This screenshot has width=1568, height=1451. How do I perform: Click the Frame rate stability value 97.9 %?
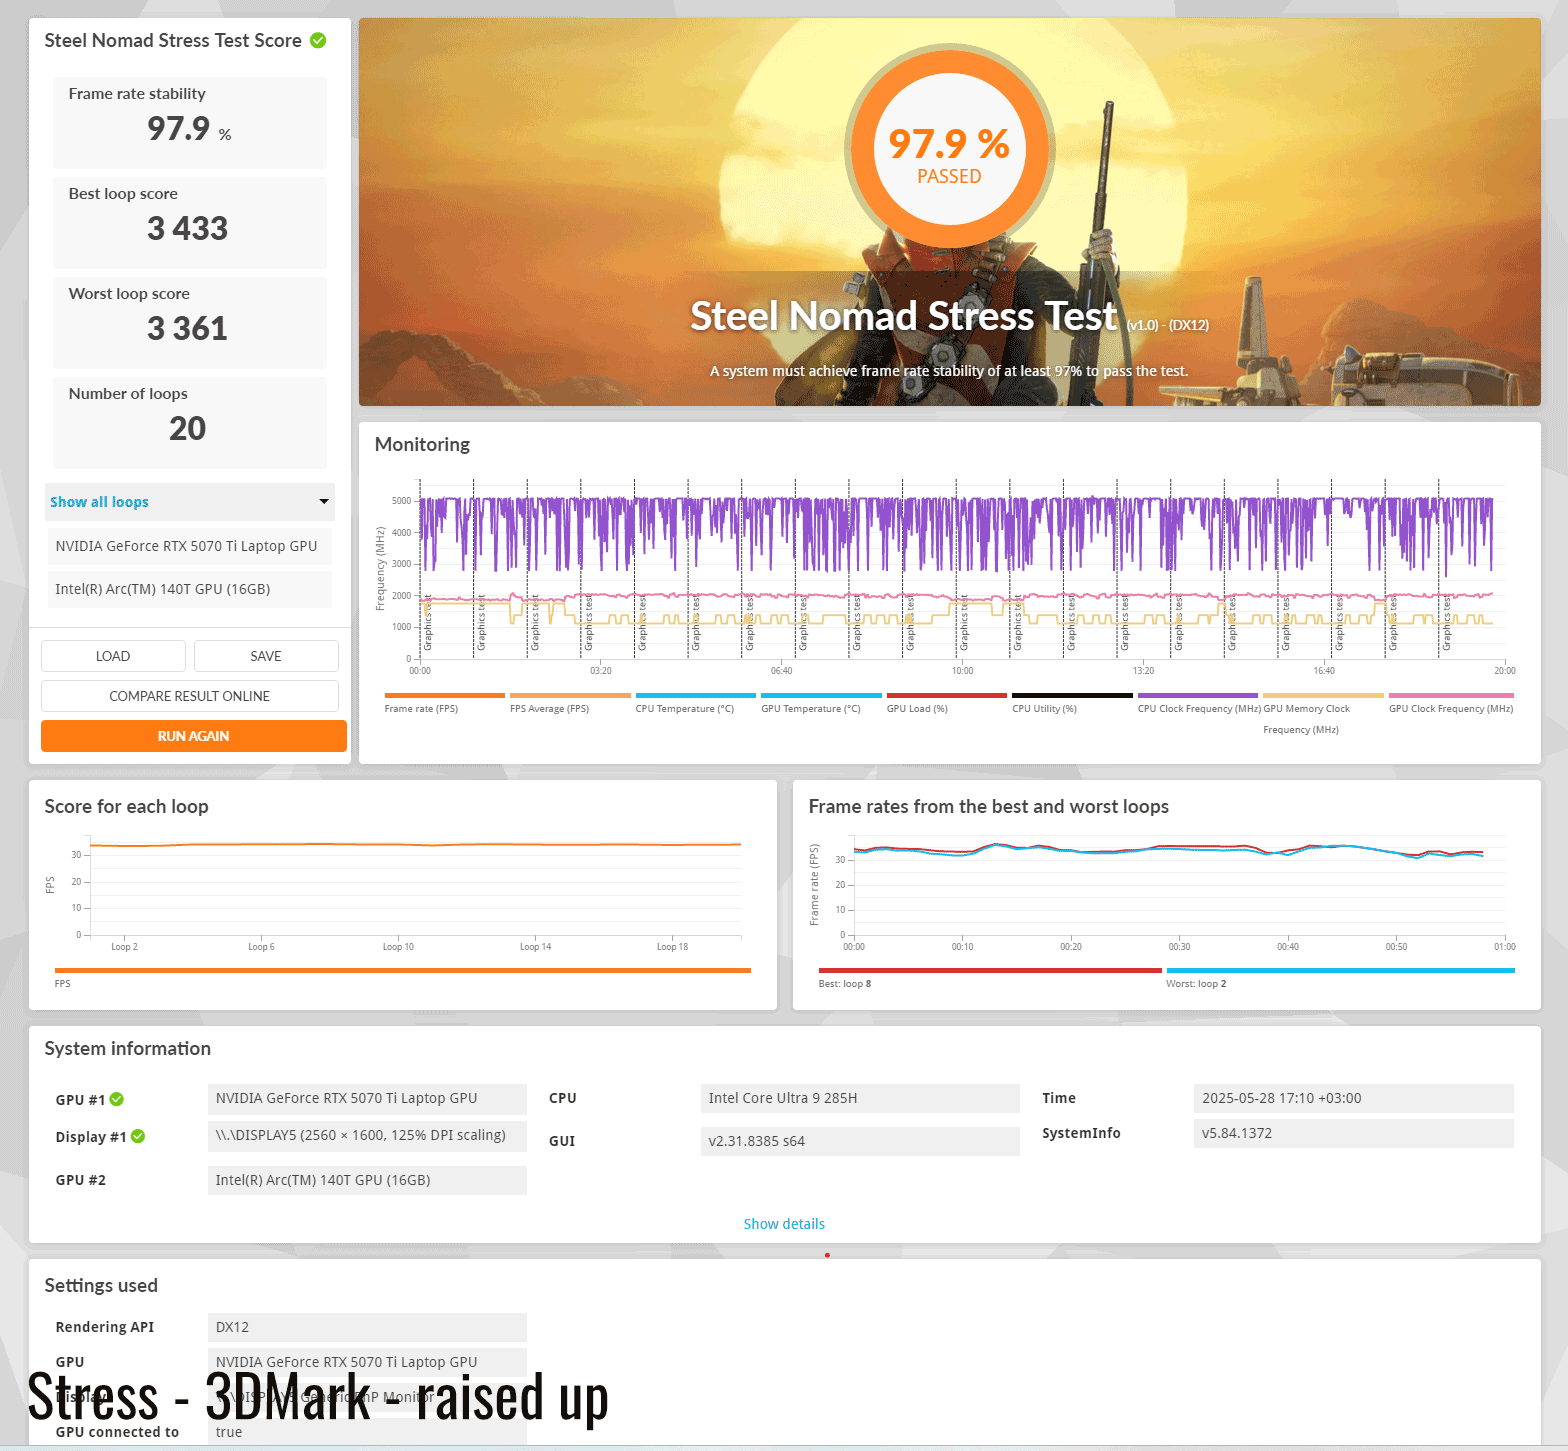(189, 129)
